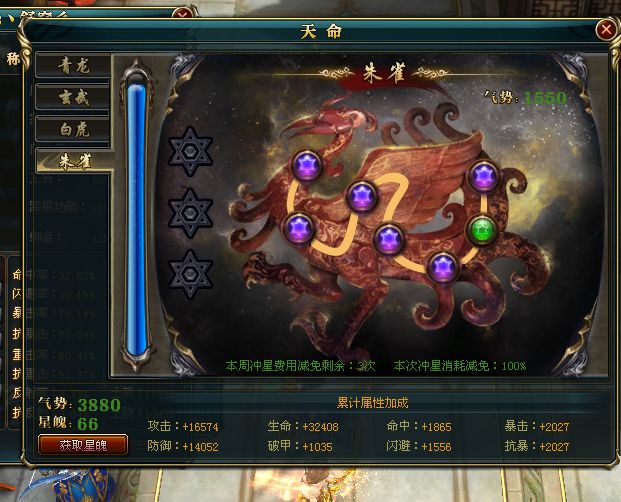
Task: Close the background character panel
Action: (x=183, y=15)
